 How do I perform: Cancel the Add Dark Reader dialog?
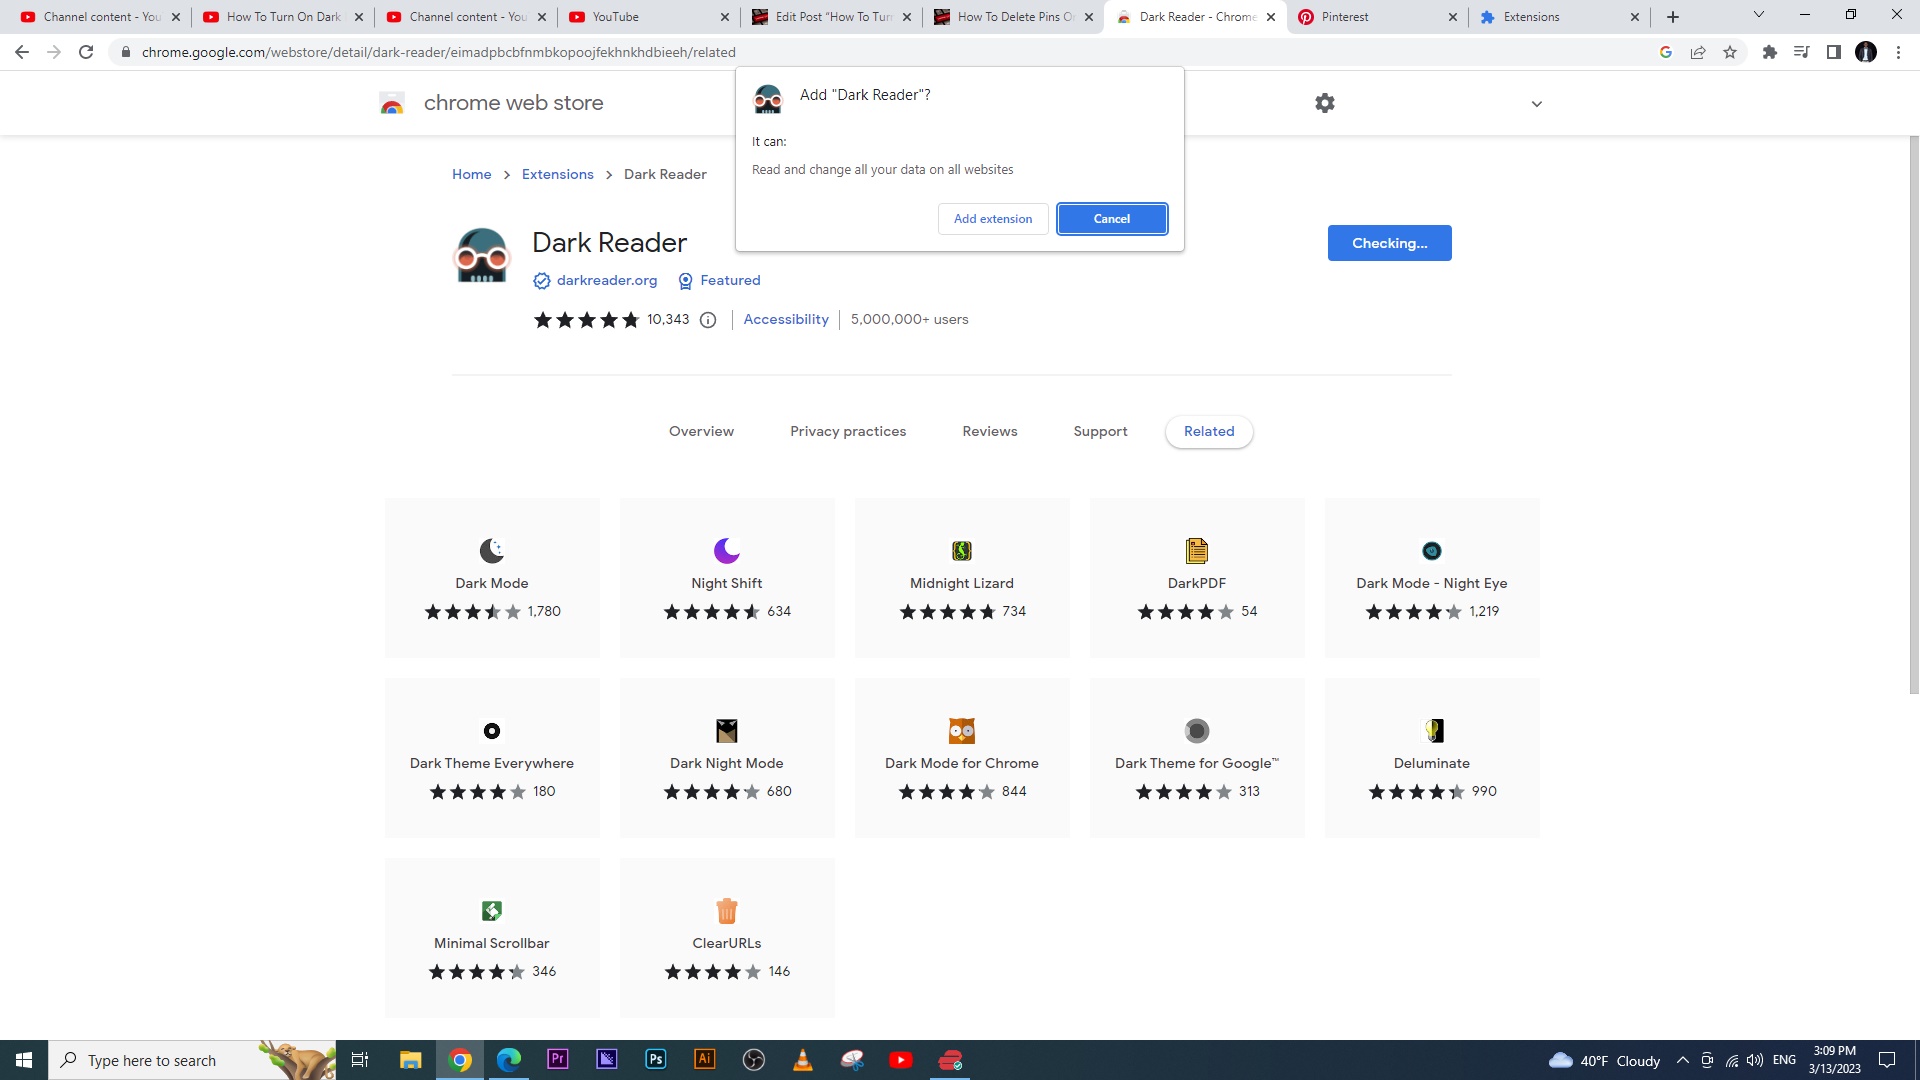coord(1111,219)
